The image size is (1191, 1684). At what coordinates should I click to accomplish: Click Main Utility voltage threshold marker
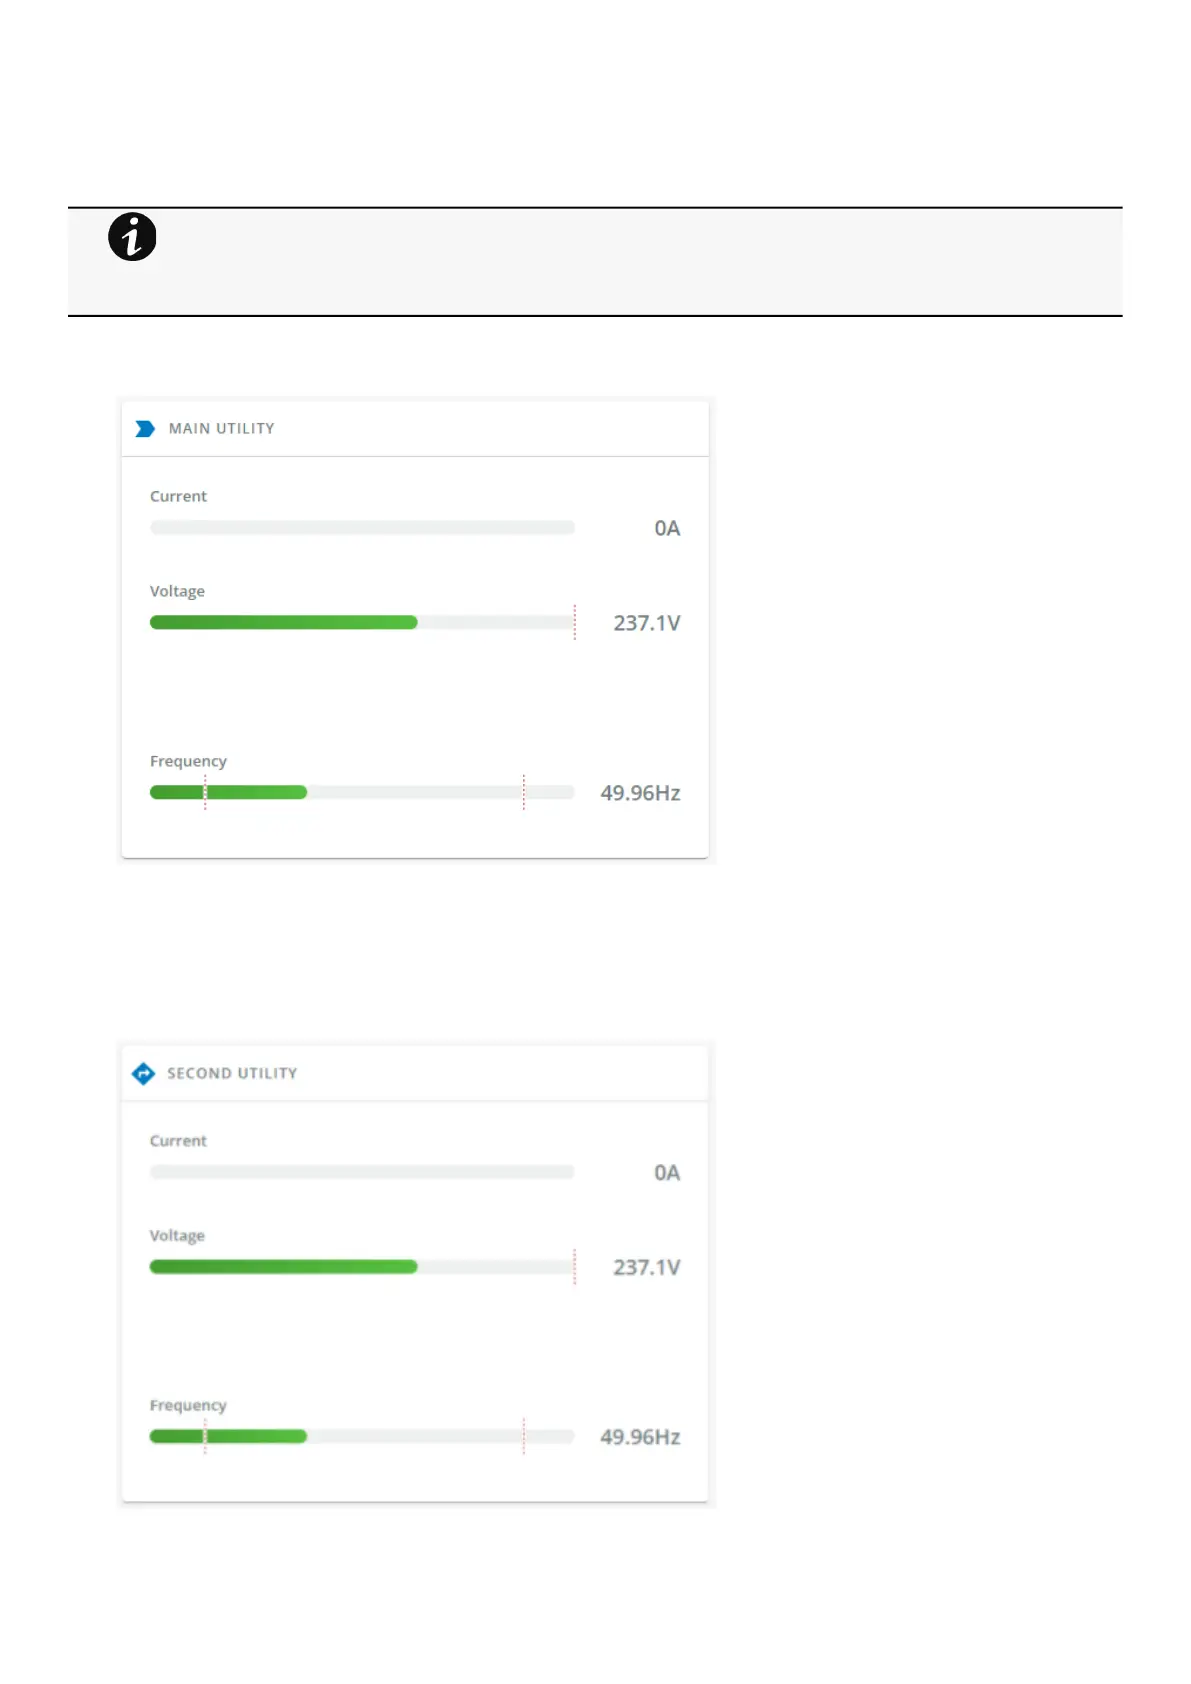pos(575,622)
